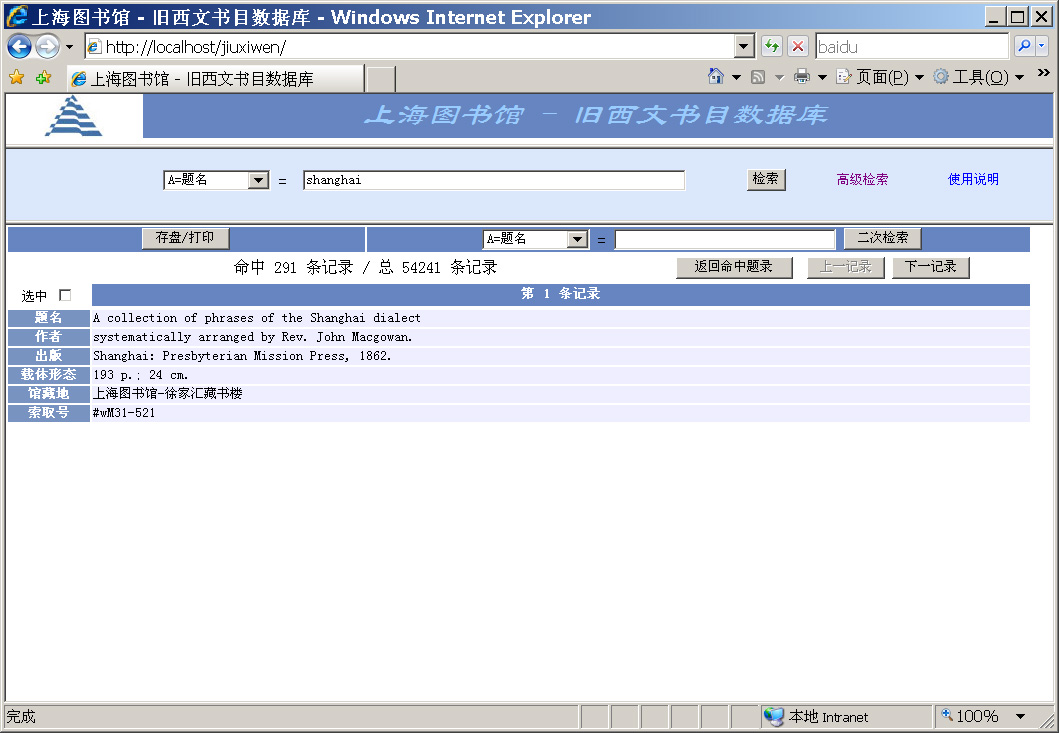The image size is (1059, 733).
Task: Refresh the page with the green arrows icon
Action: point(771,47)
